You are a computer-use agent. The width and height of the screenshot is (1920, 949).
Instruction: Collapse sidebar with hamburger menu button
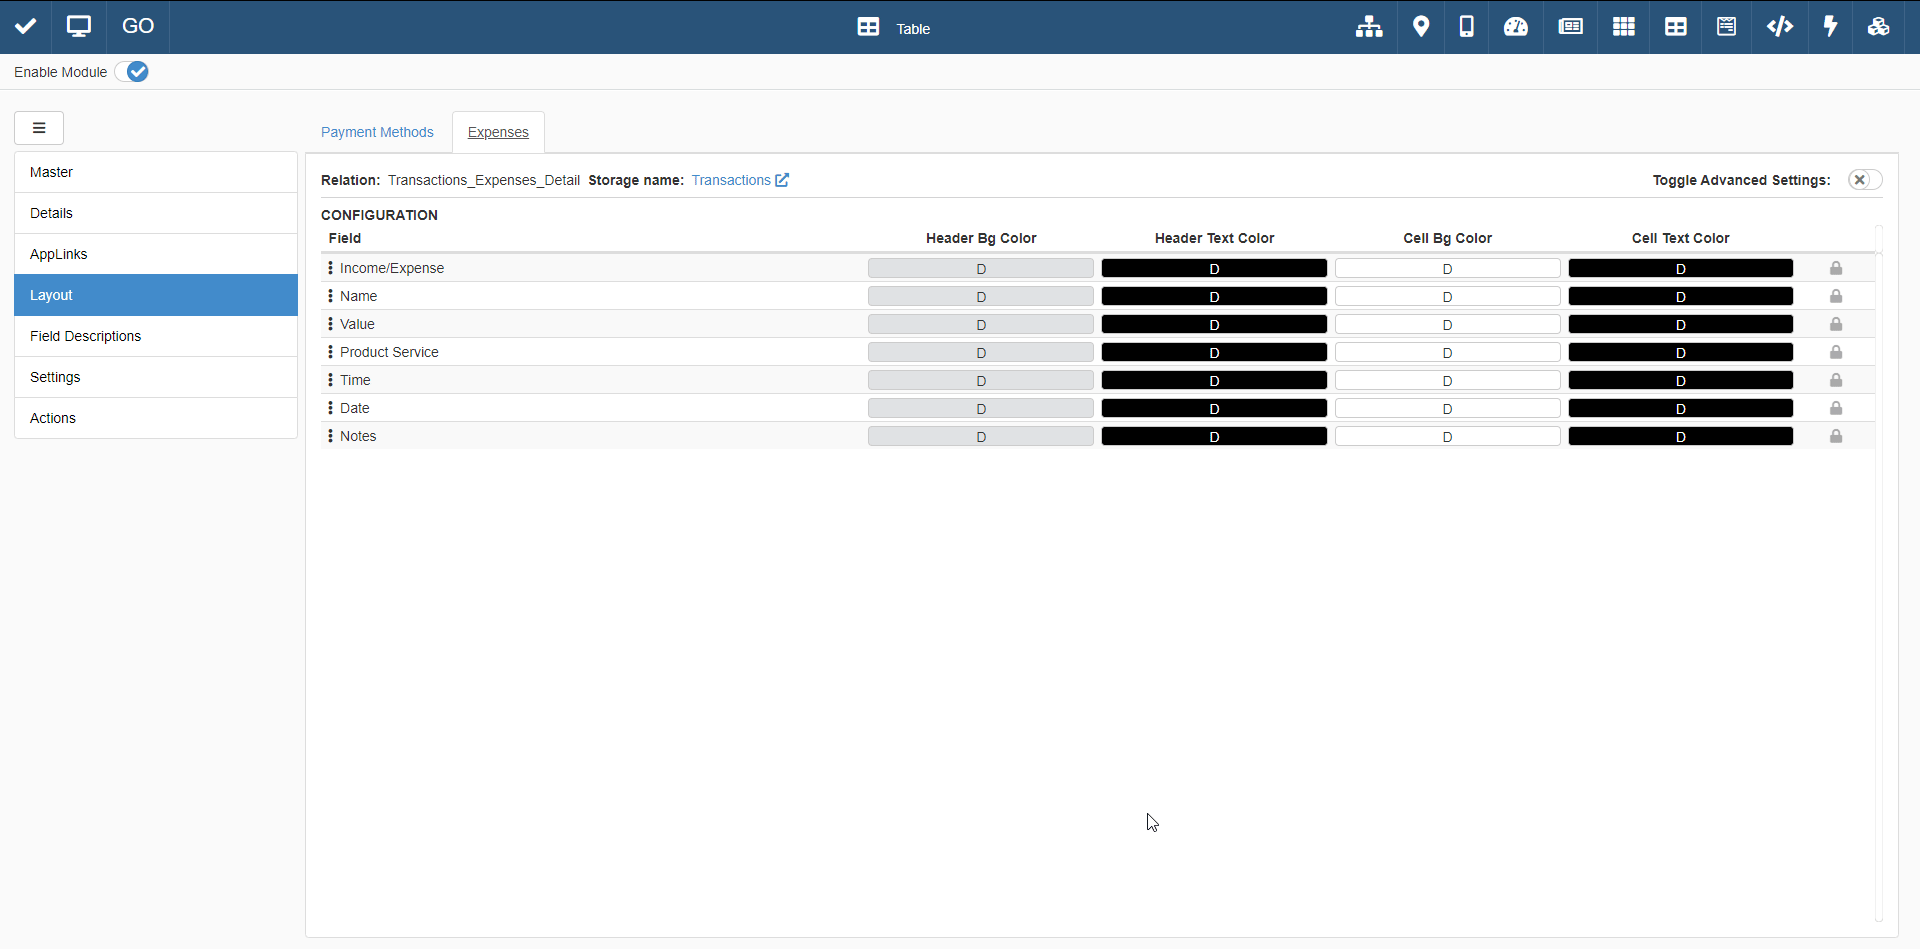(39, 128)
